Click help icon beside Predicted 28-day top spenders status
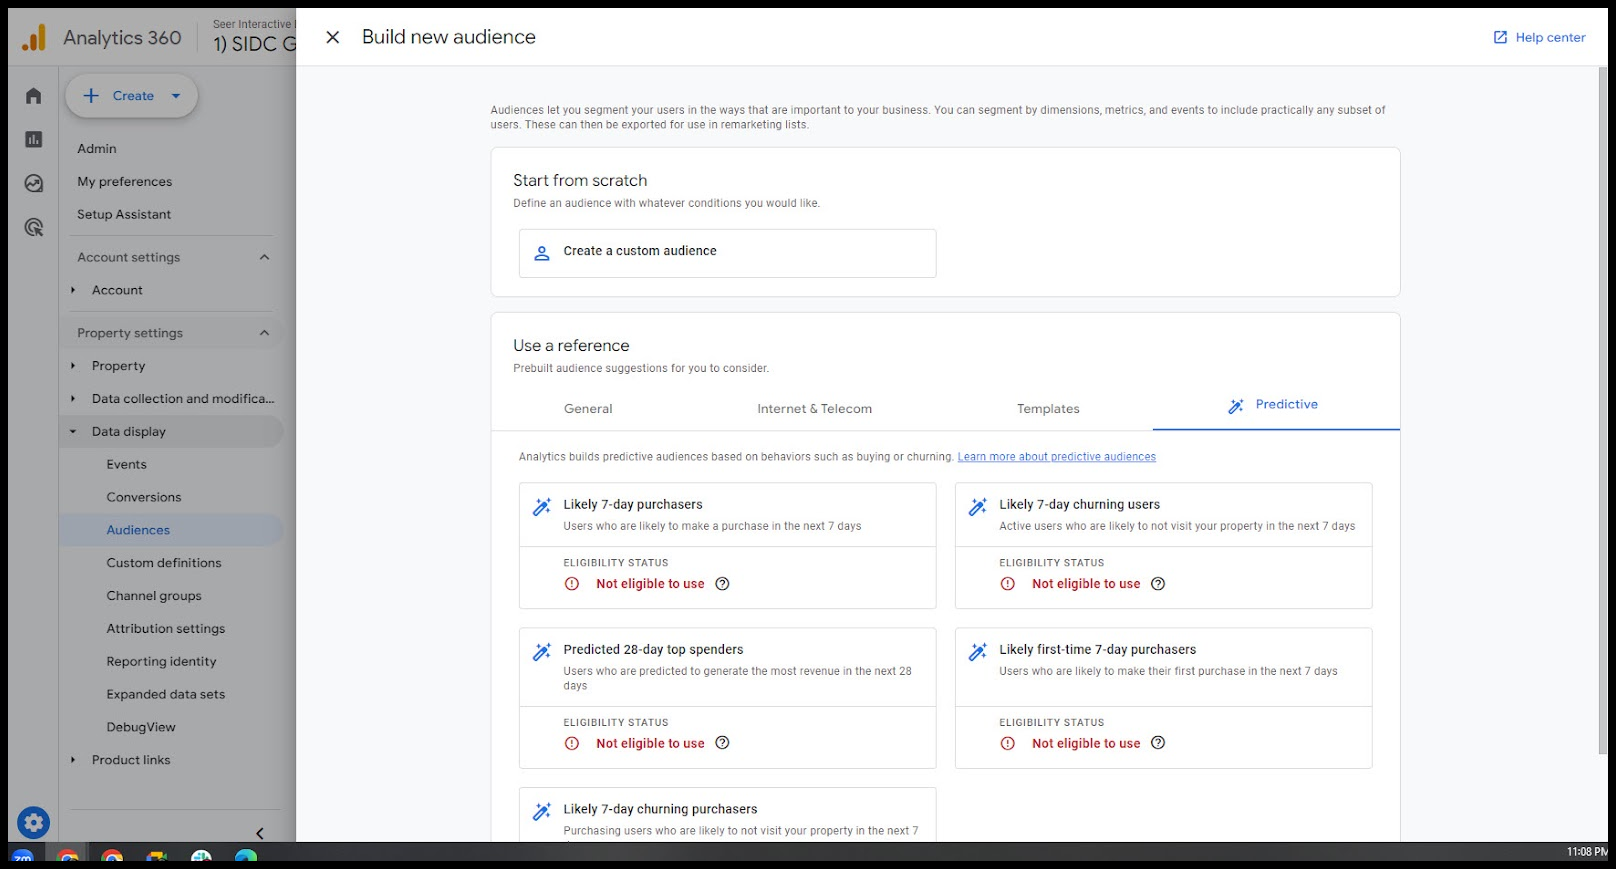1616x869 pixels. [x=722, y=743]
